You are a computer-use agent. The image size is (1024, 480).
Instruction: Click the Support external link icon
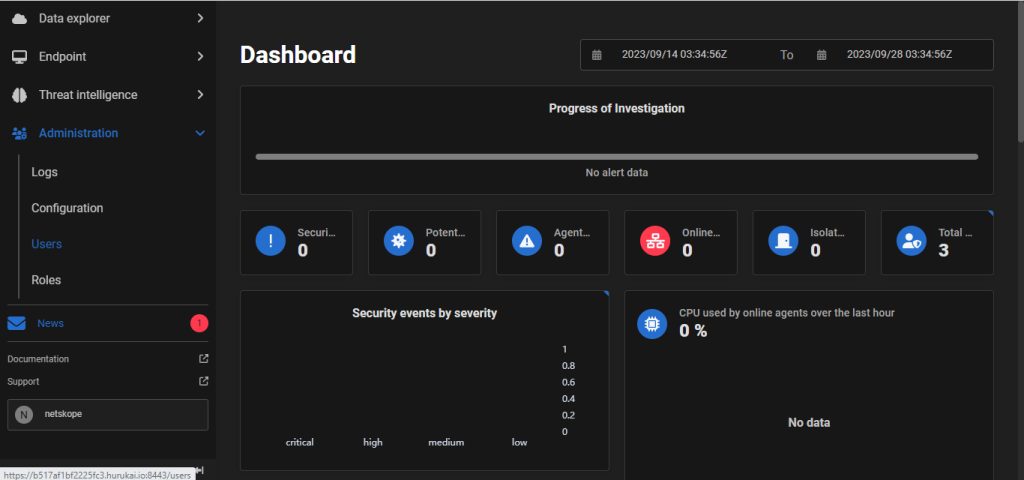(204, 381)
